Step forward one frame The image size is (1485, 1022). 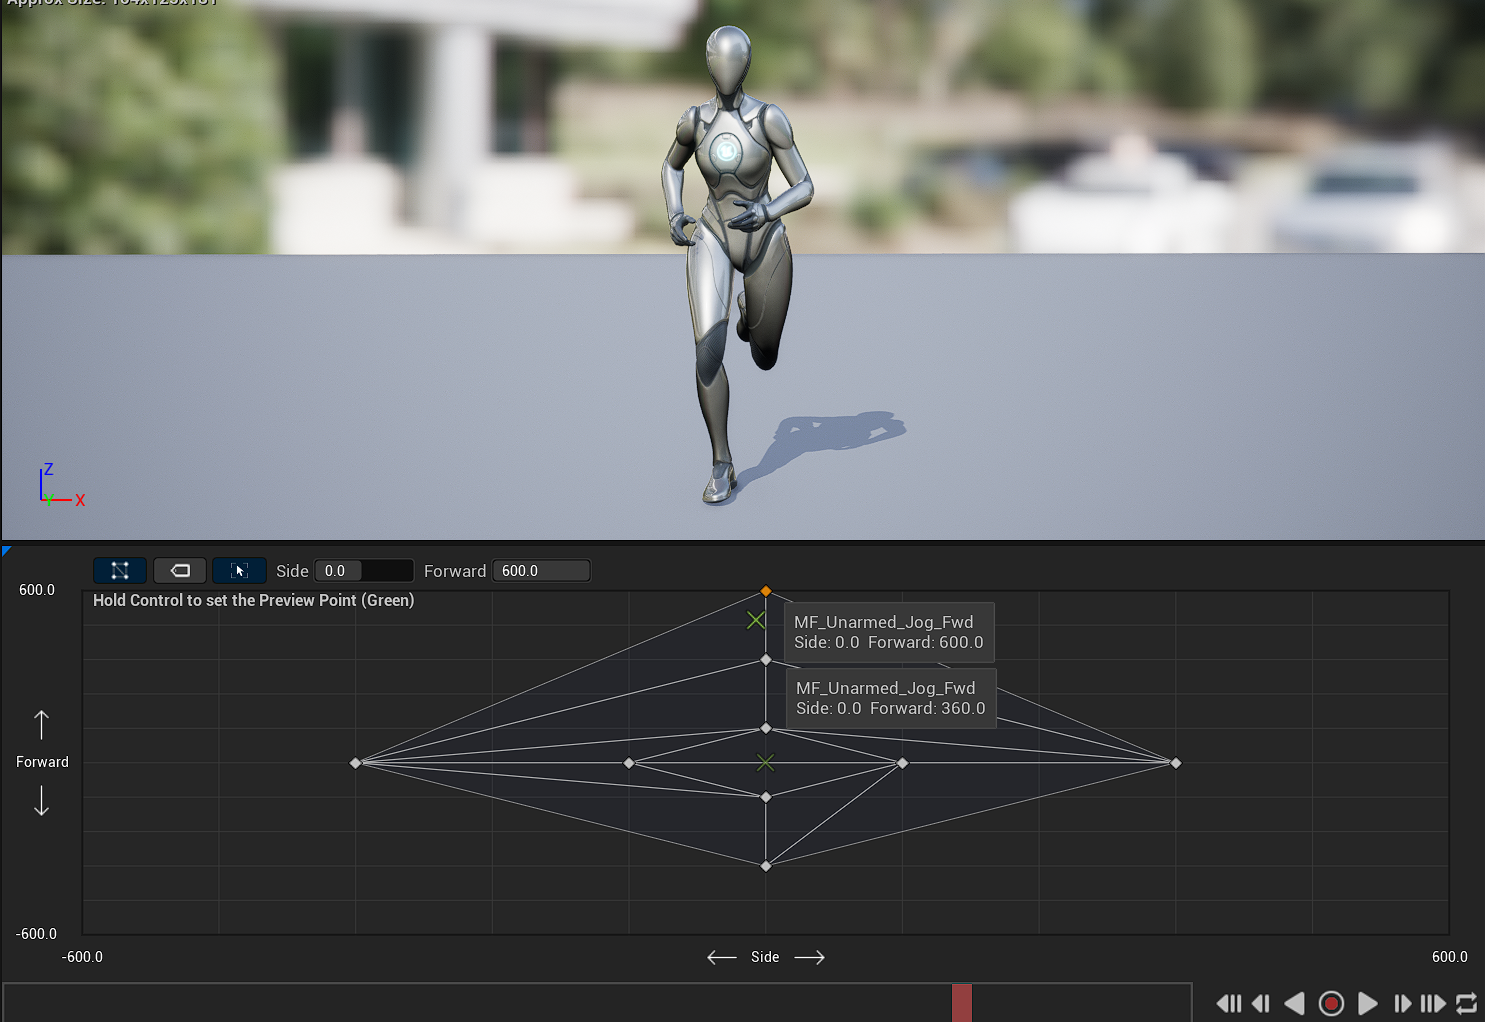point(1402,1003)
